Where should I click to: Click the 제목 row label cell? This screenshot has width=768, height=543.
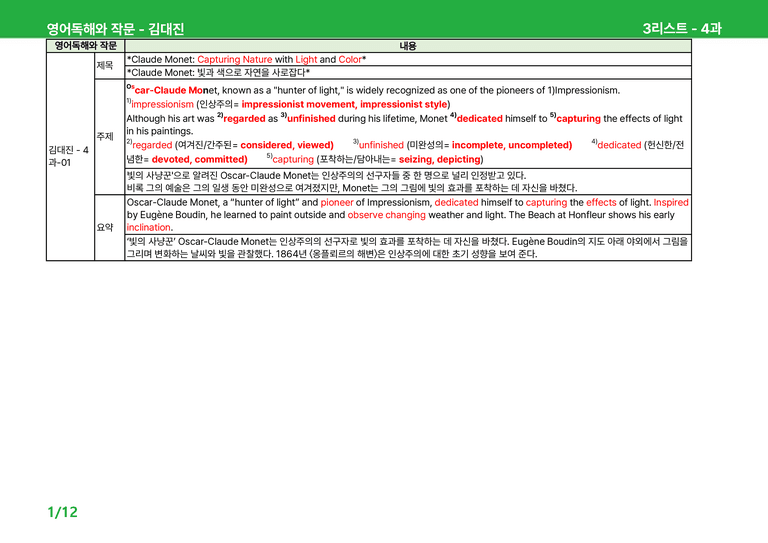[x=109, y=66]
